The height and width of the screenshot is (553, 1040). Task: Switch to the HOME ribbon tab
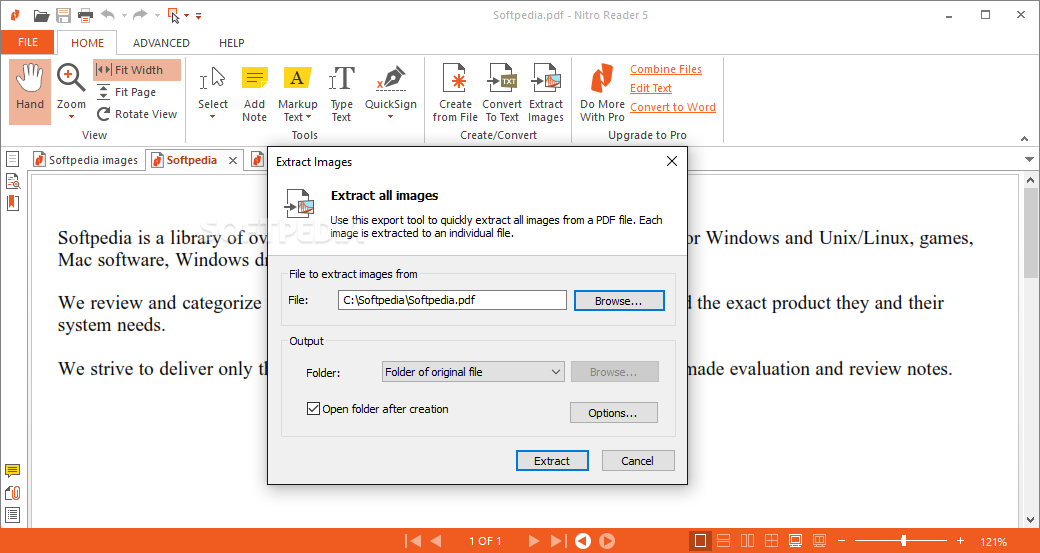tap(88, 43)
